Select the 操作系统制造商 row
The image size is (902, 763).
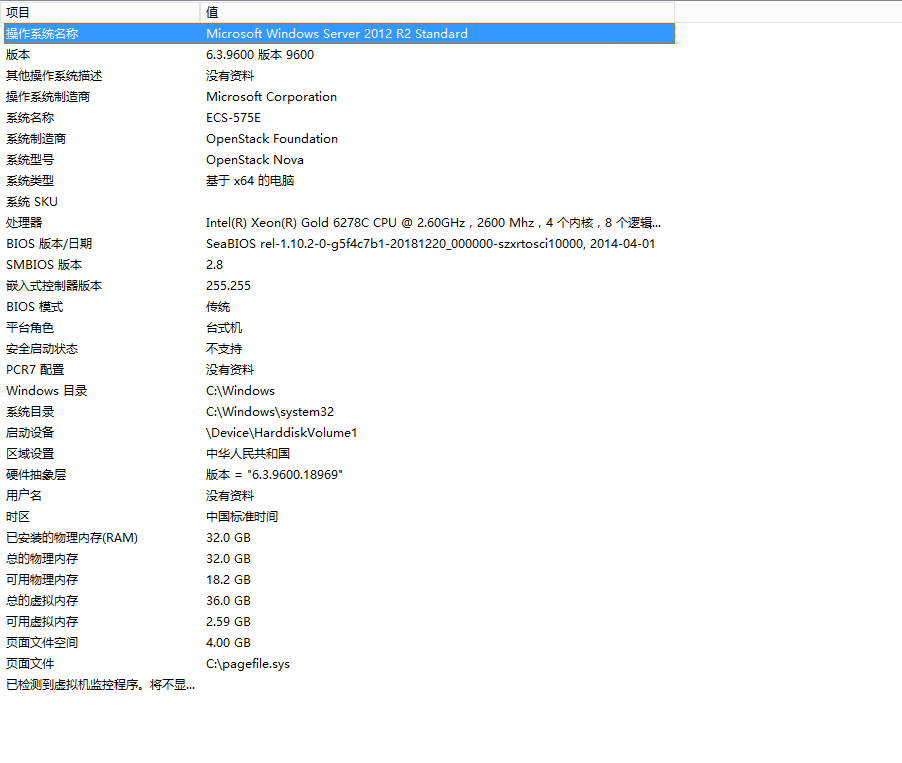(x=339, y=97)
